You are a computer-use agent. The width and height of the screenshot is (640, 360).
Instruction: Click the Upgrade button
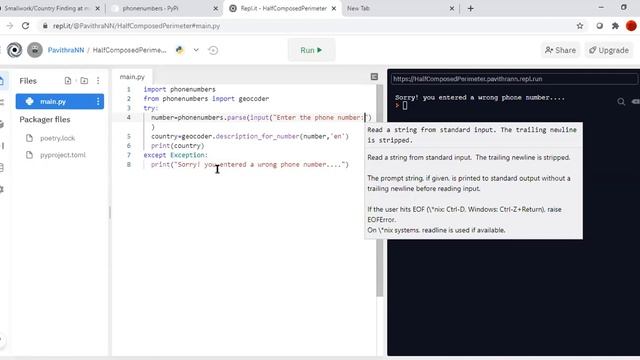(x=609, y=50)
